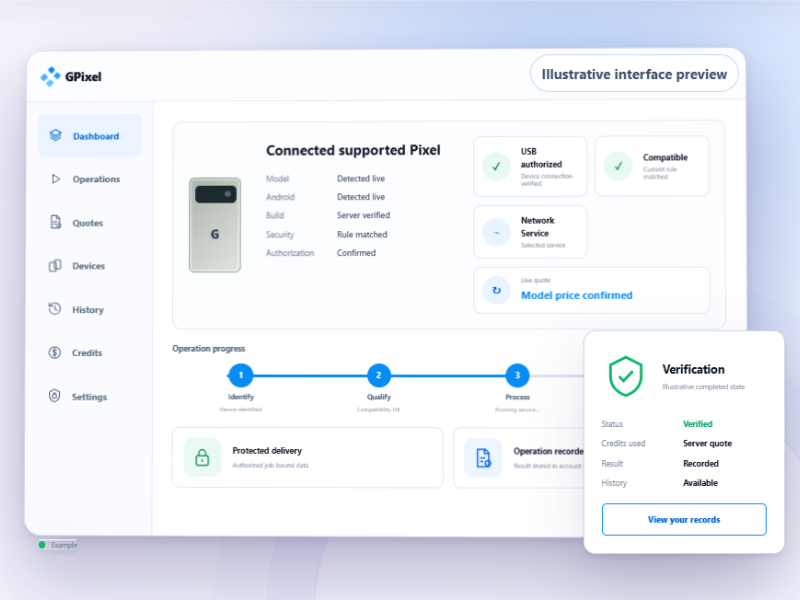Click the Server quote value
Viewport: 800px width, 600px height.
click(707, 443)
